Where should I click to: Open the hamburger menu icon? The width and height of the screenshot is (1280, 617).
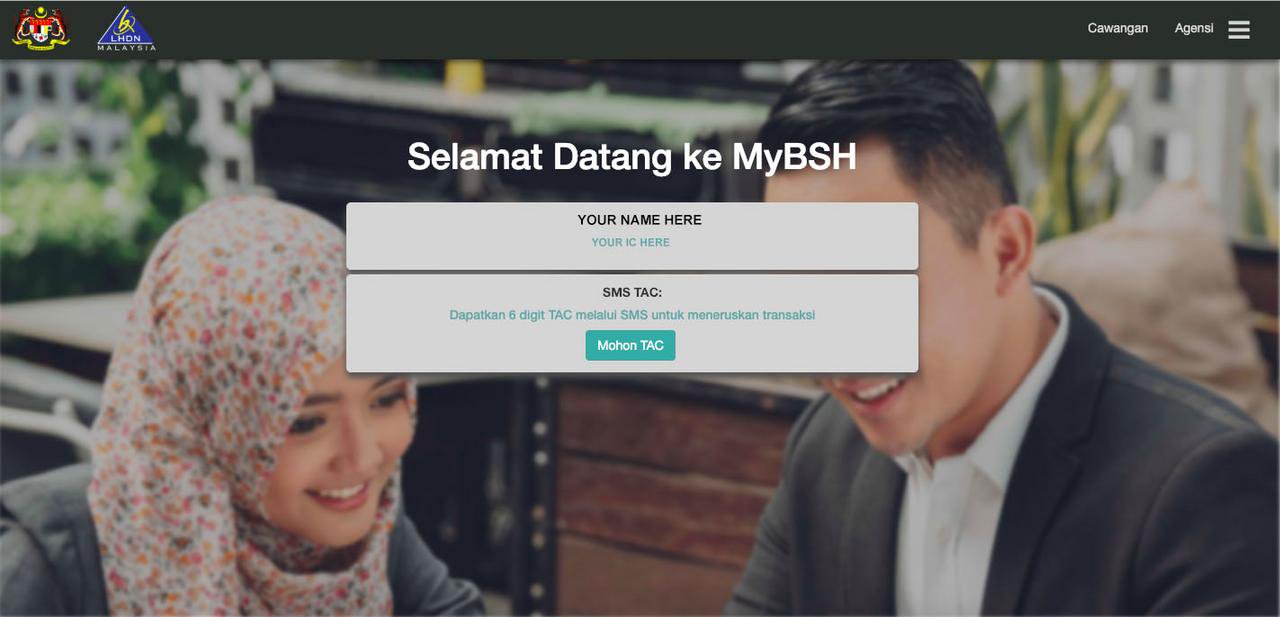click(1239, 30)
